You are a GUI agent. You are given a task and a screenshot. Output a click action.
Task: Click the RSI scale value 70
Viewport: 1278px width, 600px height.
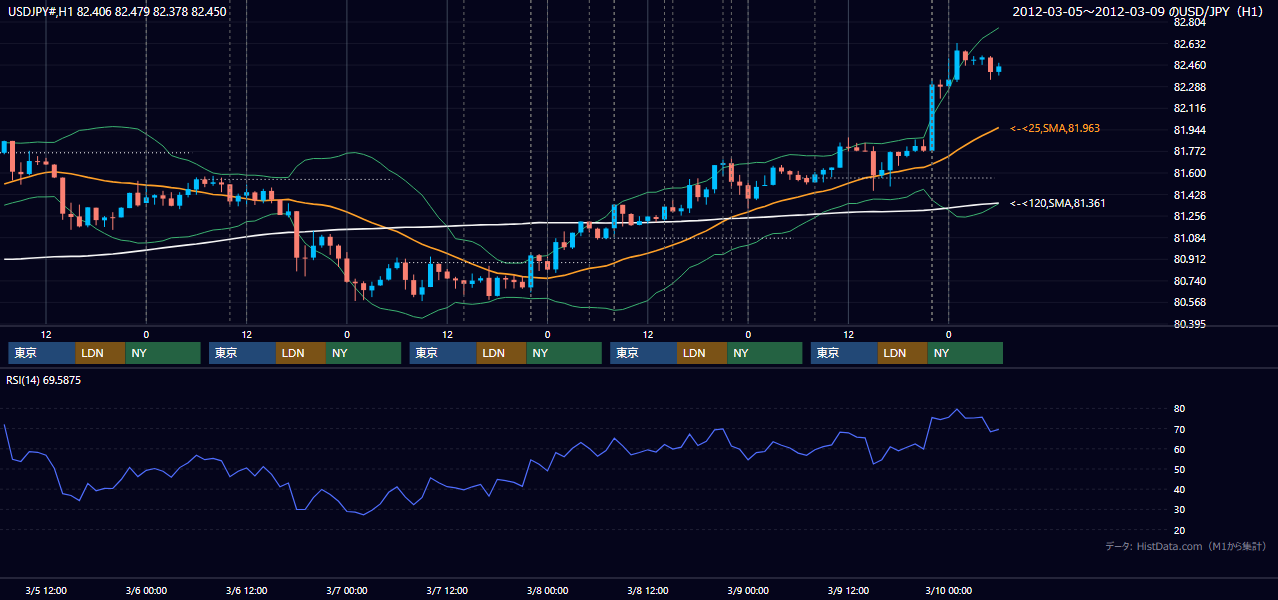[1179, 429]
